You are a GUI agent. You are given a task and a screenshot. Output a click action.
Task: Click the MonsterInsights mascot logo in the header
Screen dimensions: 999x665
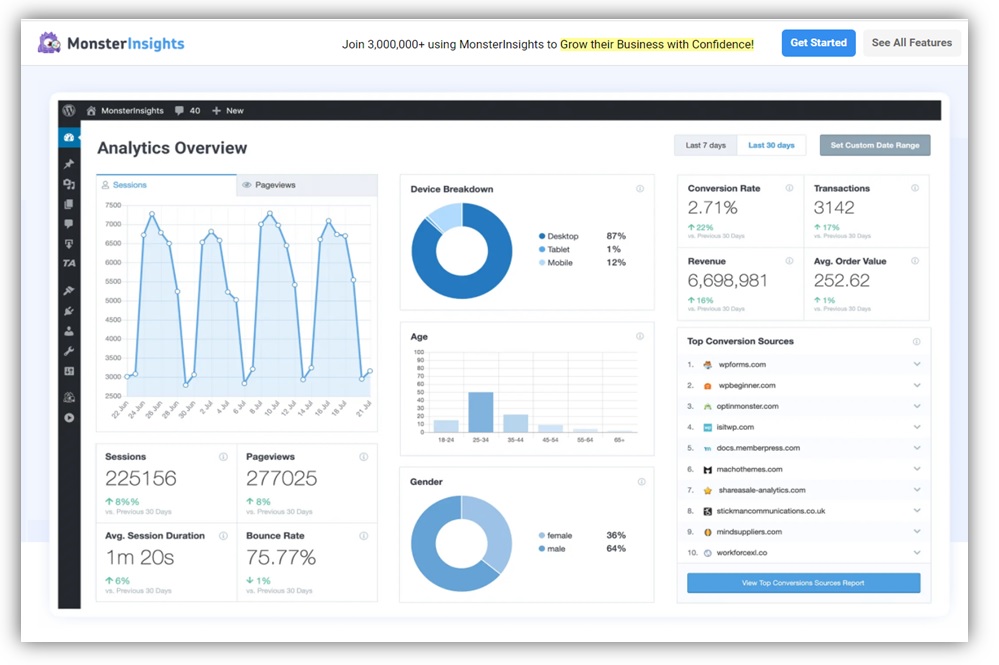pyautogui.click(x=49, y=43)
